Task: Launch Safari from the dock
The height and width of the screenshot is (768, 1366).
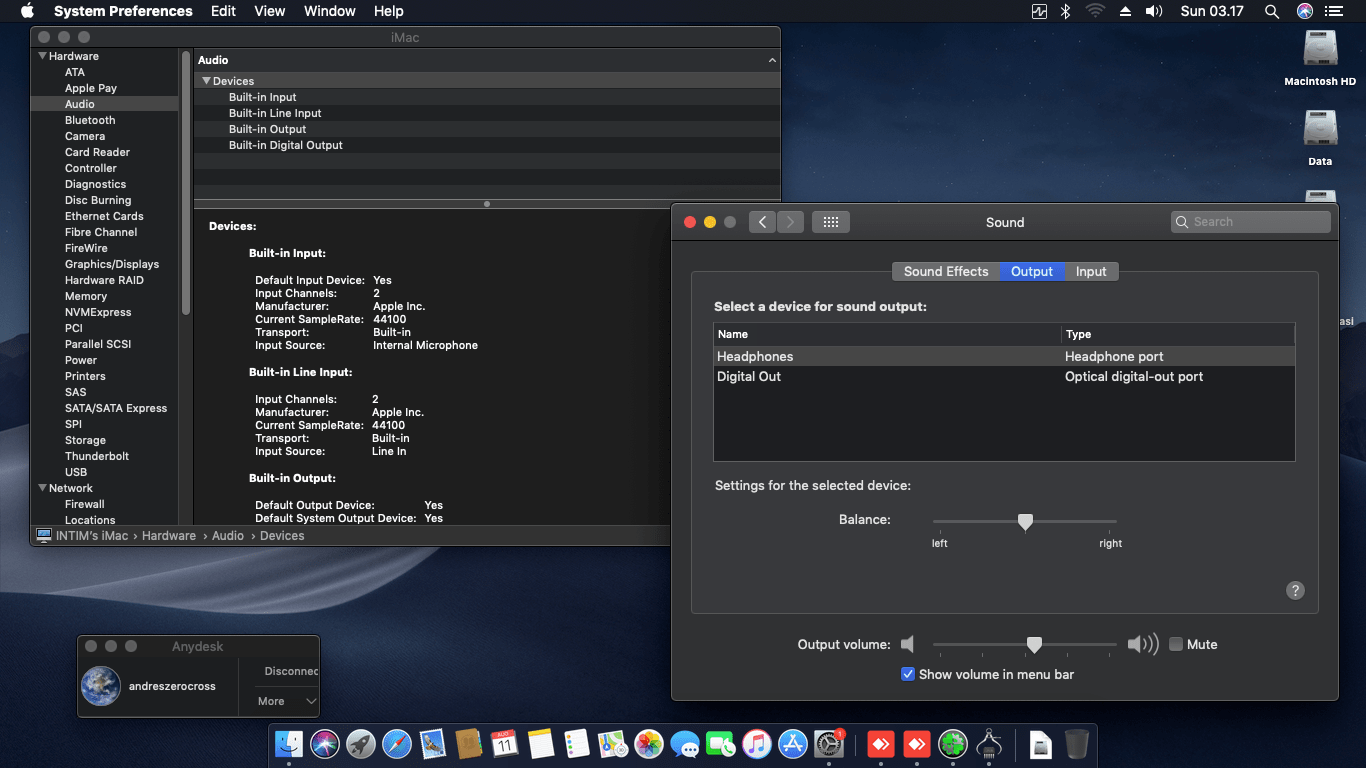Action: pyautogui.click(x=397, y=744)
